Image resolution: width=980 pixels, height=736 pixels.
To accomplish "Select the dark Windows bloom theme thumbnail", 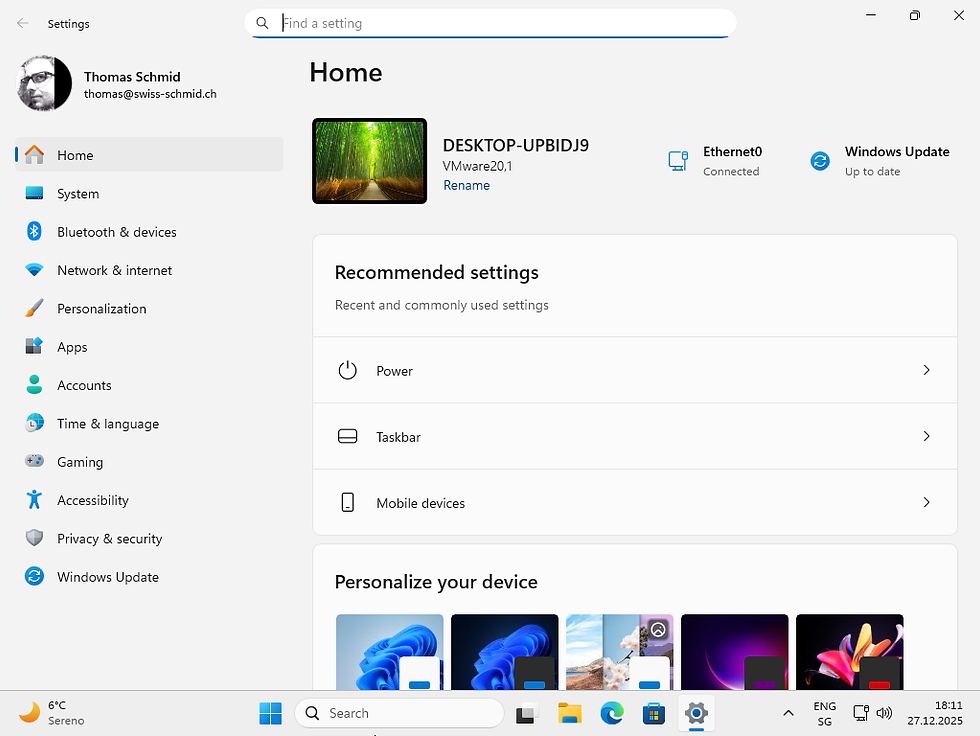I will [504, 652].
